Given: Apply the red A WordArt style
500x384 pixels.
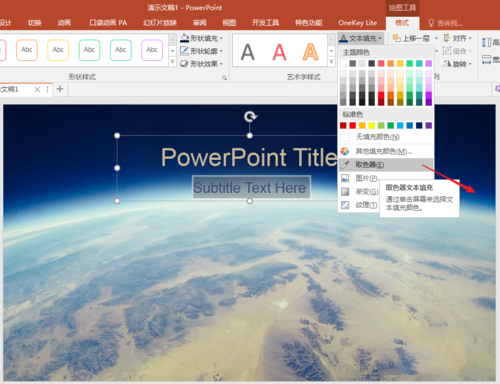Looking at the screenshot, I should [x=279, y=52].
